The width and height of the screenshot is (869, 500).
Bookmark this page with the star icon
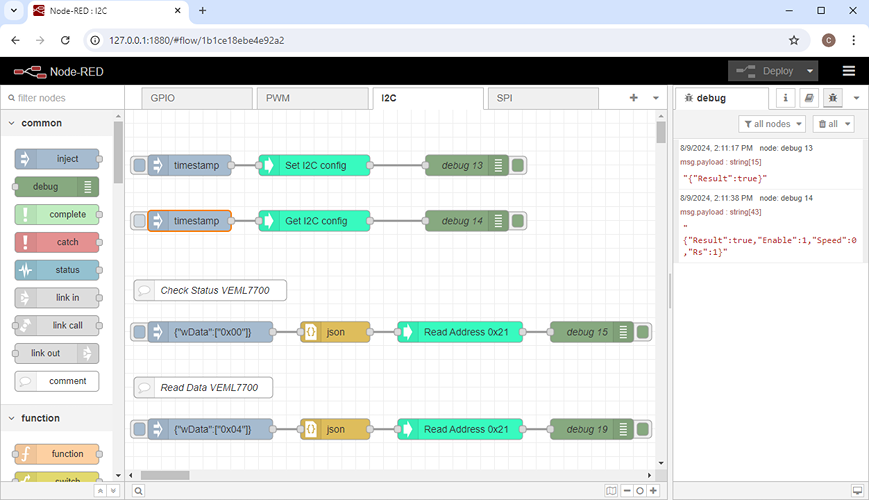pyautogui.click(x=794, y=40)
